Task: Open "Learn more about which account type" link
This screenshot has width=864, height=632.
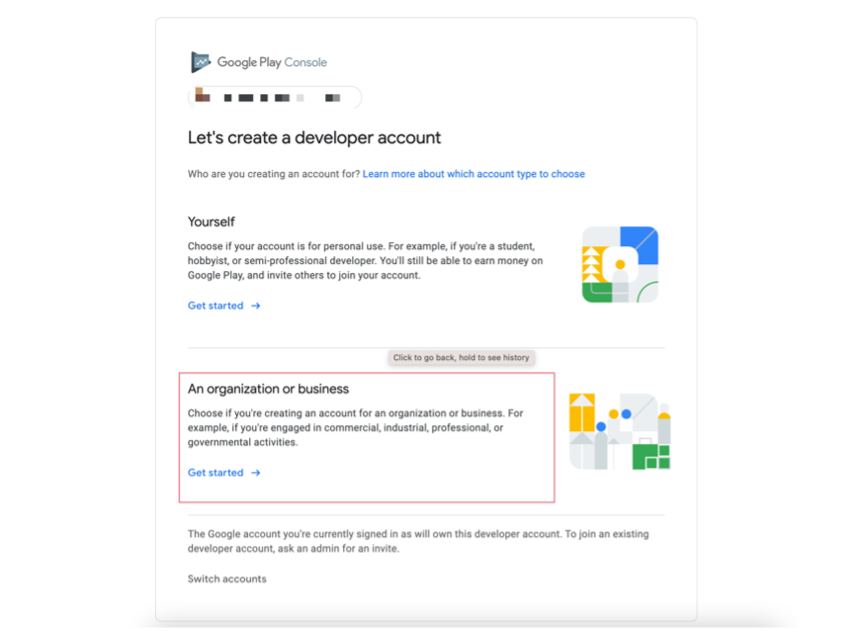Action: 474,174
